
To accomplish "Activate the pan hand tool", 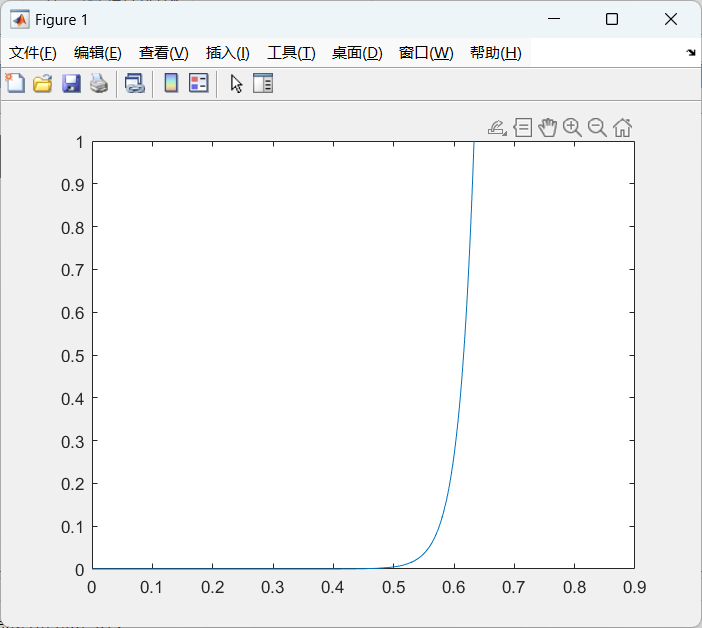I will coord(547,128).
